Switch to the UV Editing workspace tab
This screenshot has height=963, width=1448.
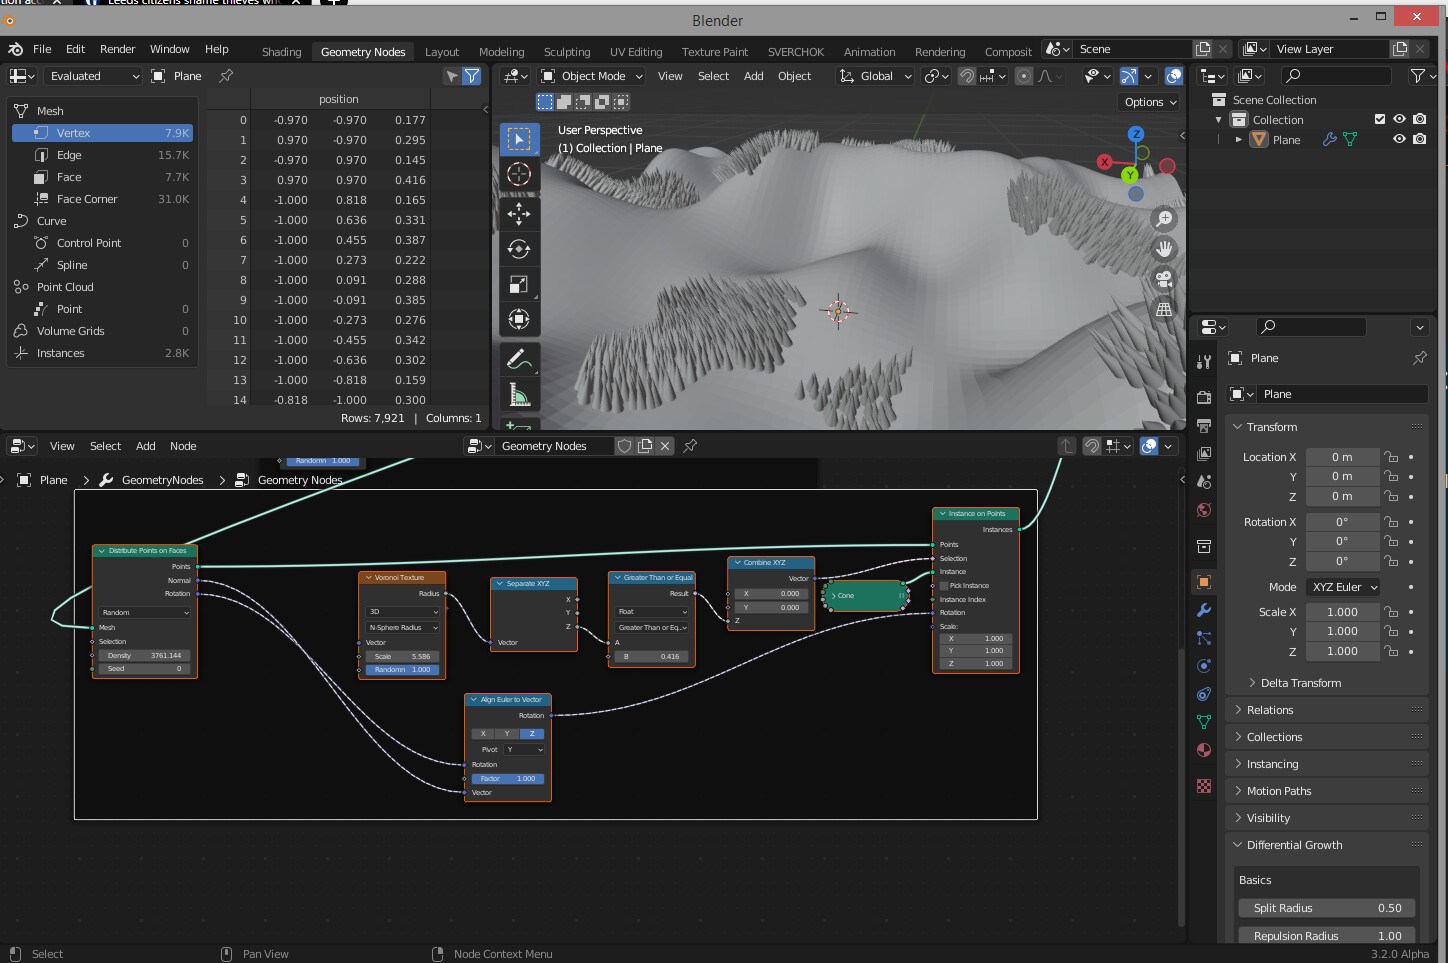(636, 52)
